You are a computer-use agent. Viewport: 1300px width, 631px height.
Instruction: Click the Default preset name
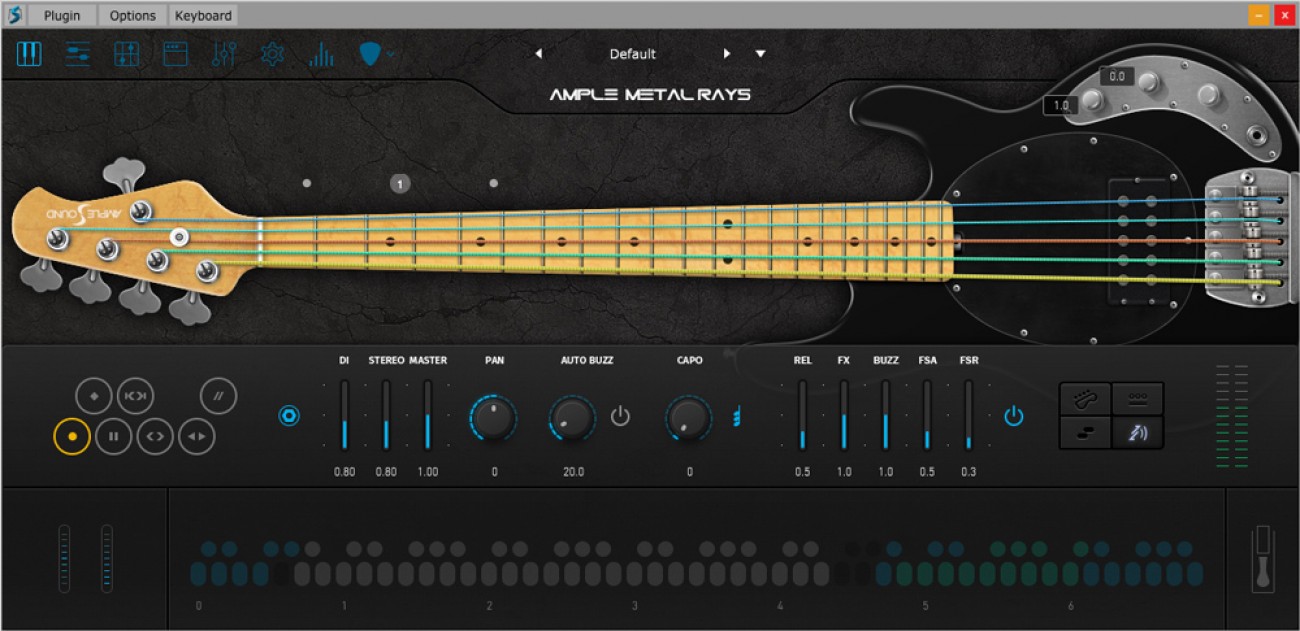coord(631,54)
